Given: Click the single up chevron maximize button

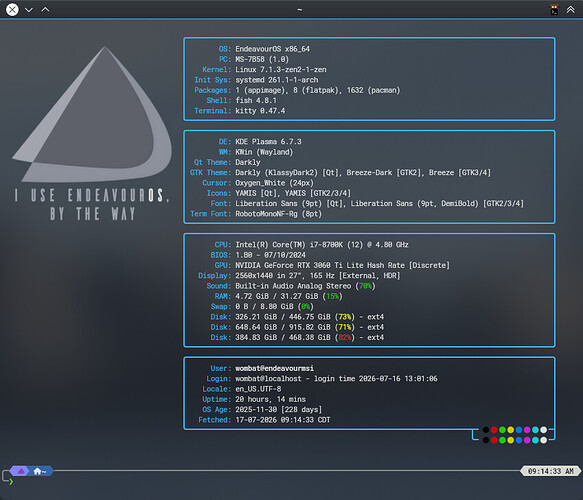Looking at the screenshot, I should [45, 9].
